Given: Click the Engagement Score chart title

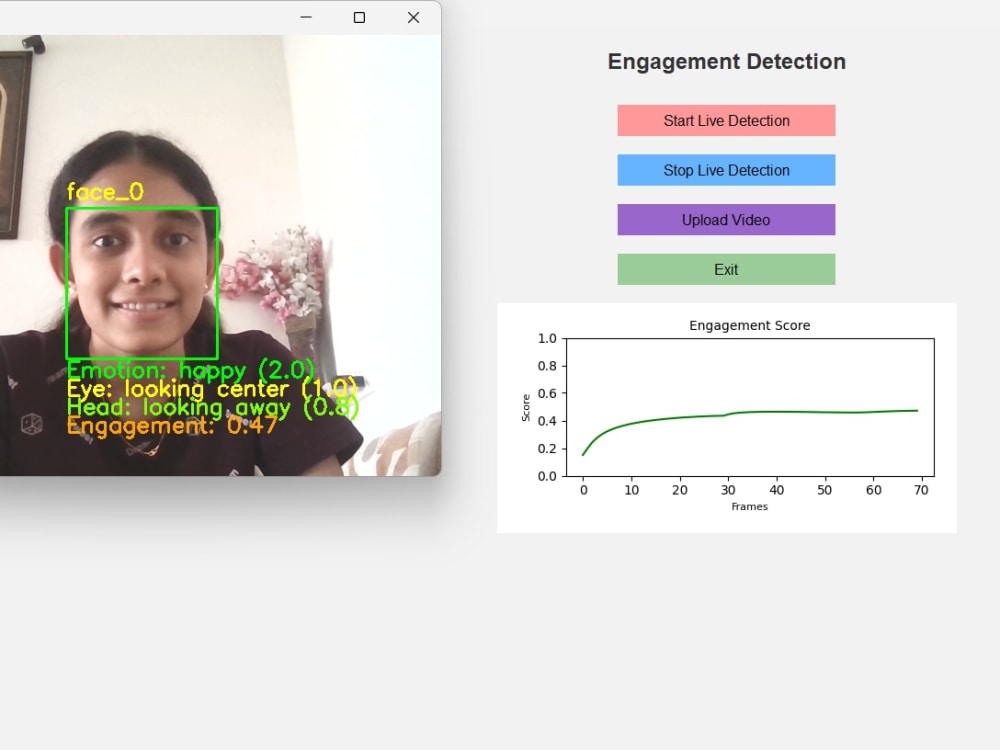Looking at the screenshot, I should click(749, 325).
